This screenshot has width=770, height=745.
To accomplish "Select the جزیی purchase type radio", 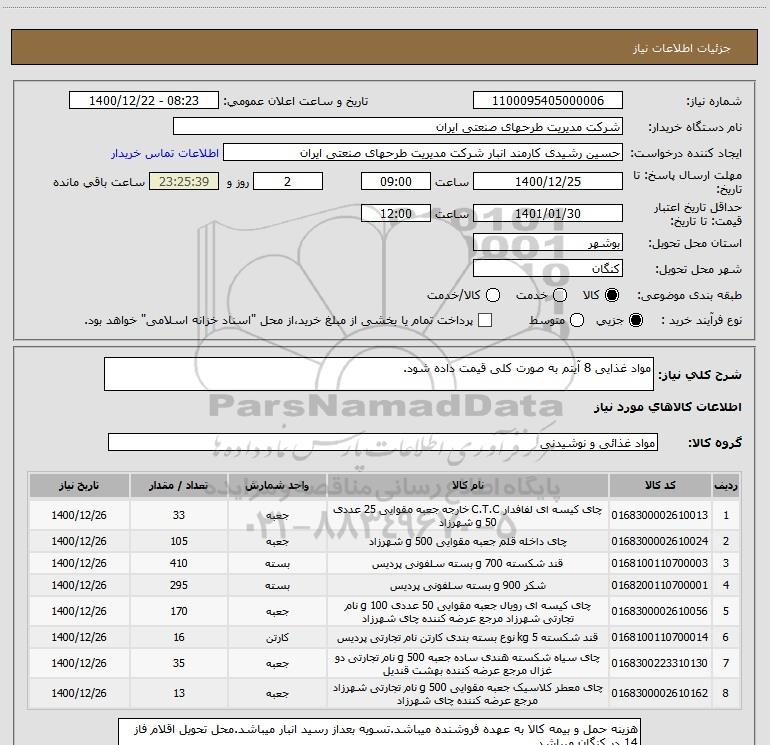I will (x=635, y=320).
